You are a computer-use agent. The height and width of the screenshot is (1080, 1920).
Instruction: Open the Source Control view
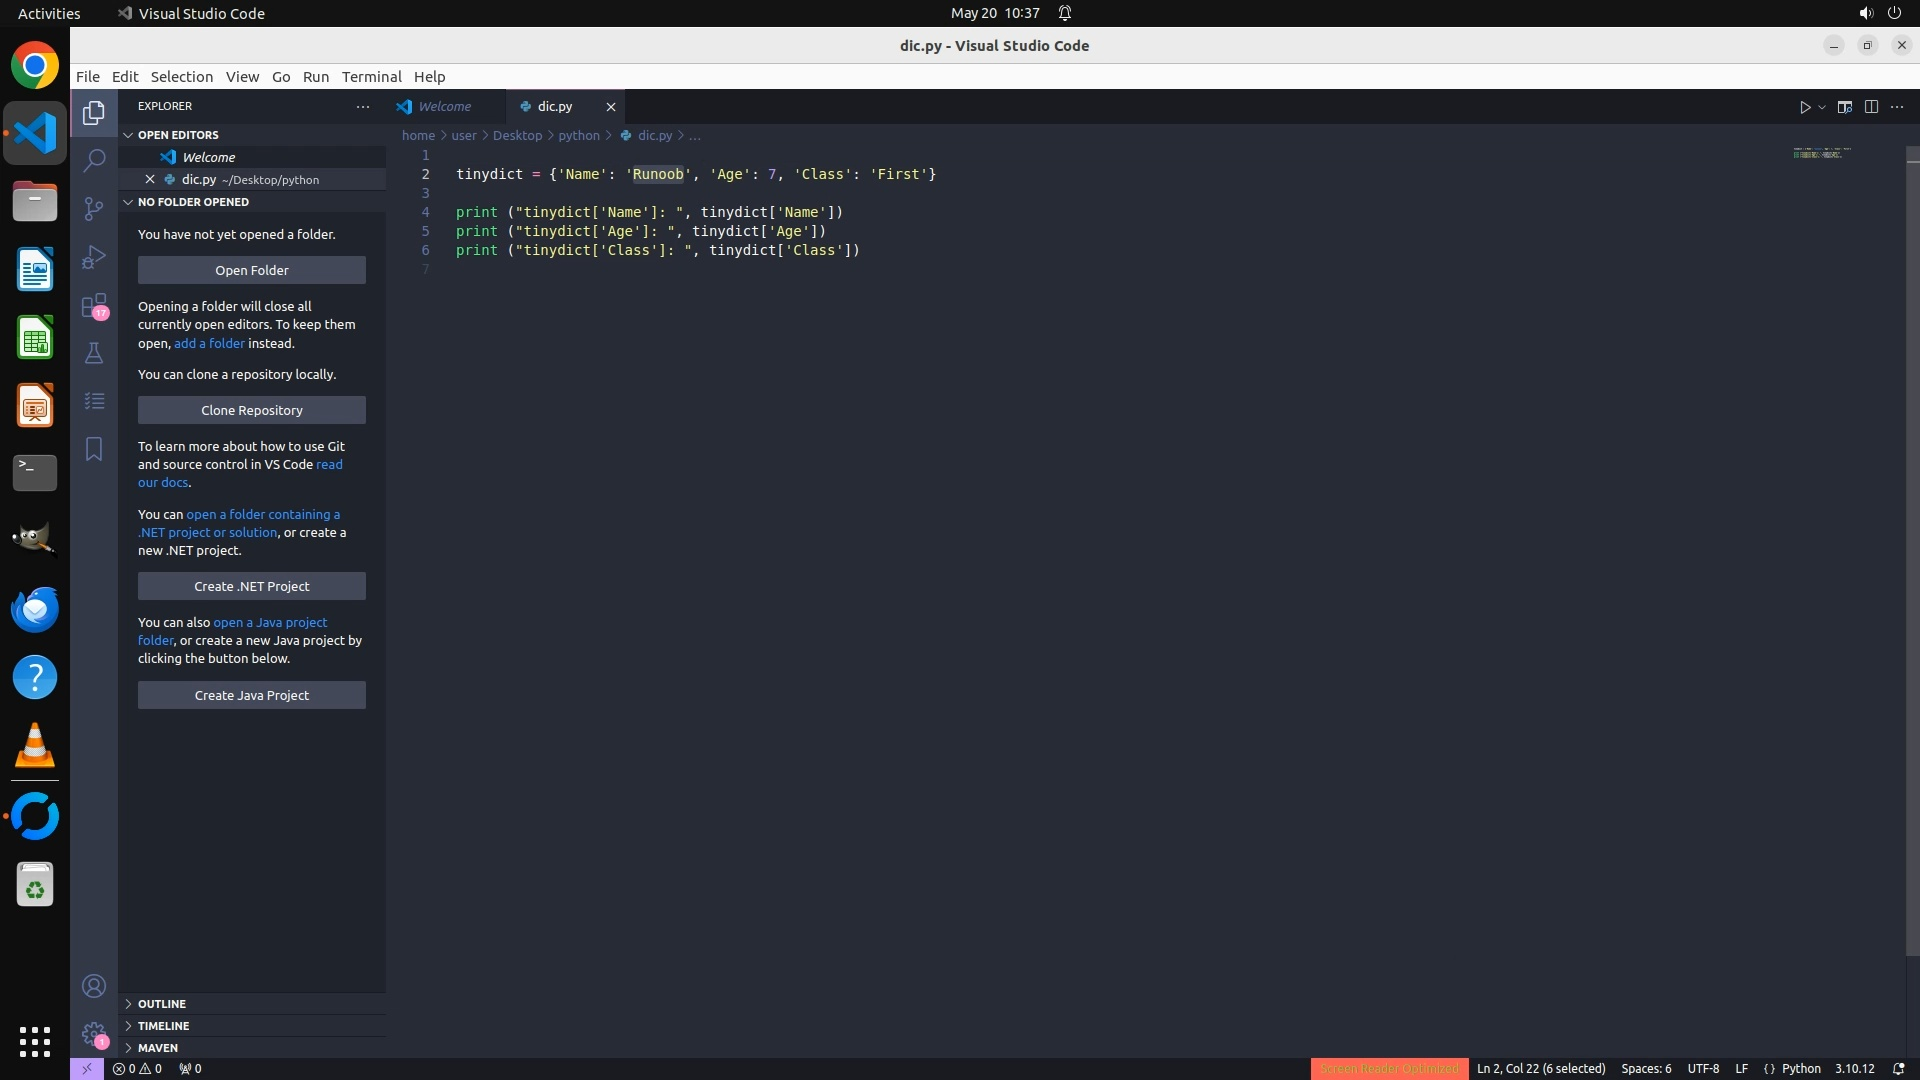[94, 208]
